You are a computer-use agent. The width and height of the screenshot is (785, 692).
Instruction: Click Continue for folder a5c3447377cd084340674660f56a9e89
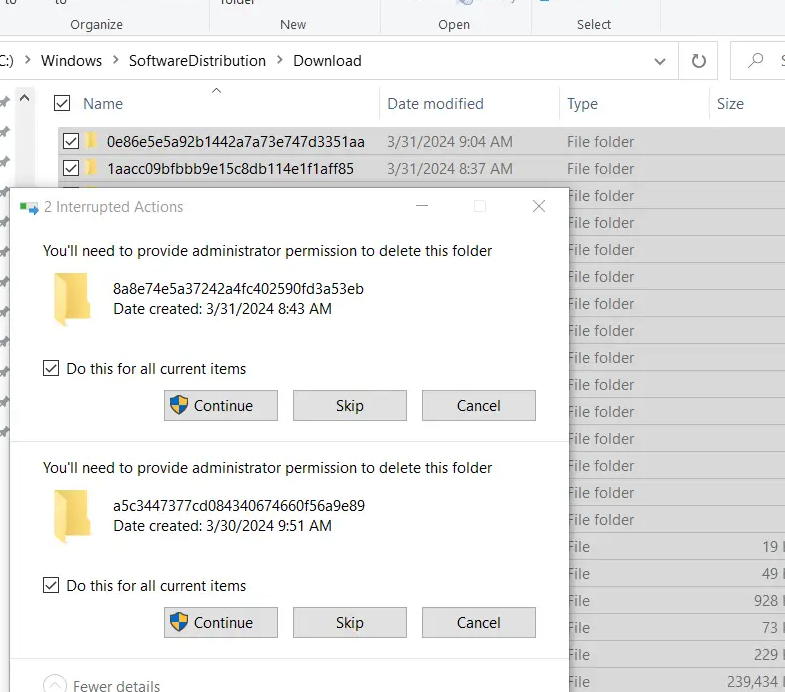pyautogui.click(x=221, y=622)
